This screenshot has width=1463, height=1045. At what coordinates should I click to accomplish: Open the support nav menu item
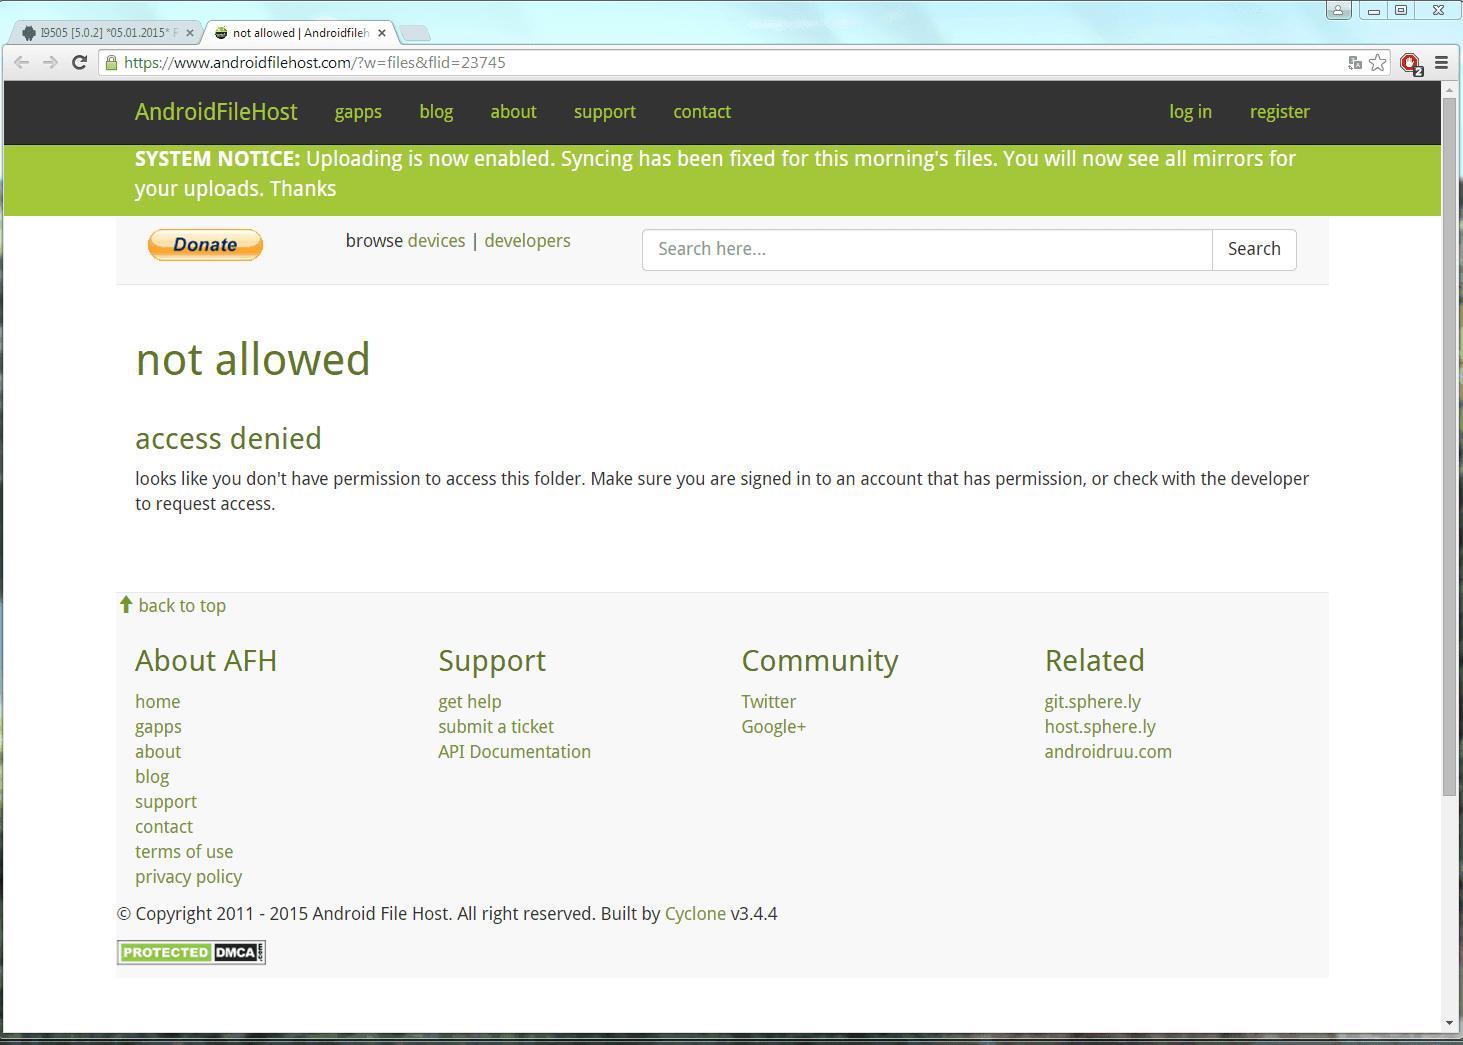coord(605,112)
